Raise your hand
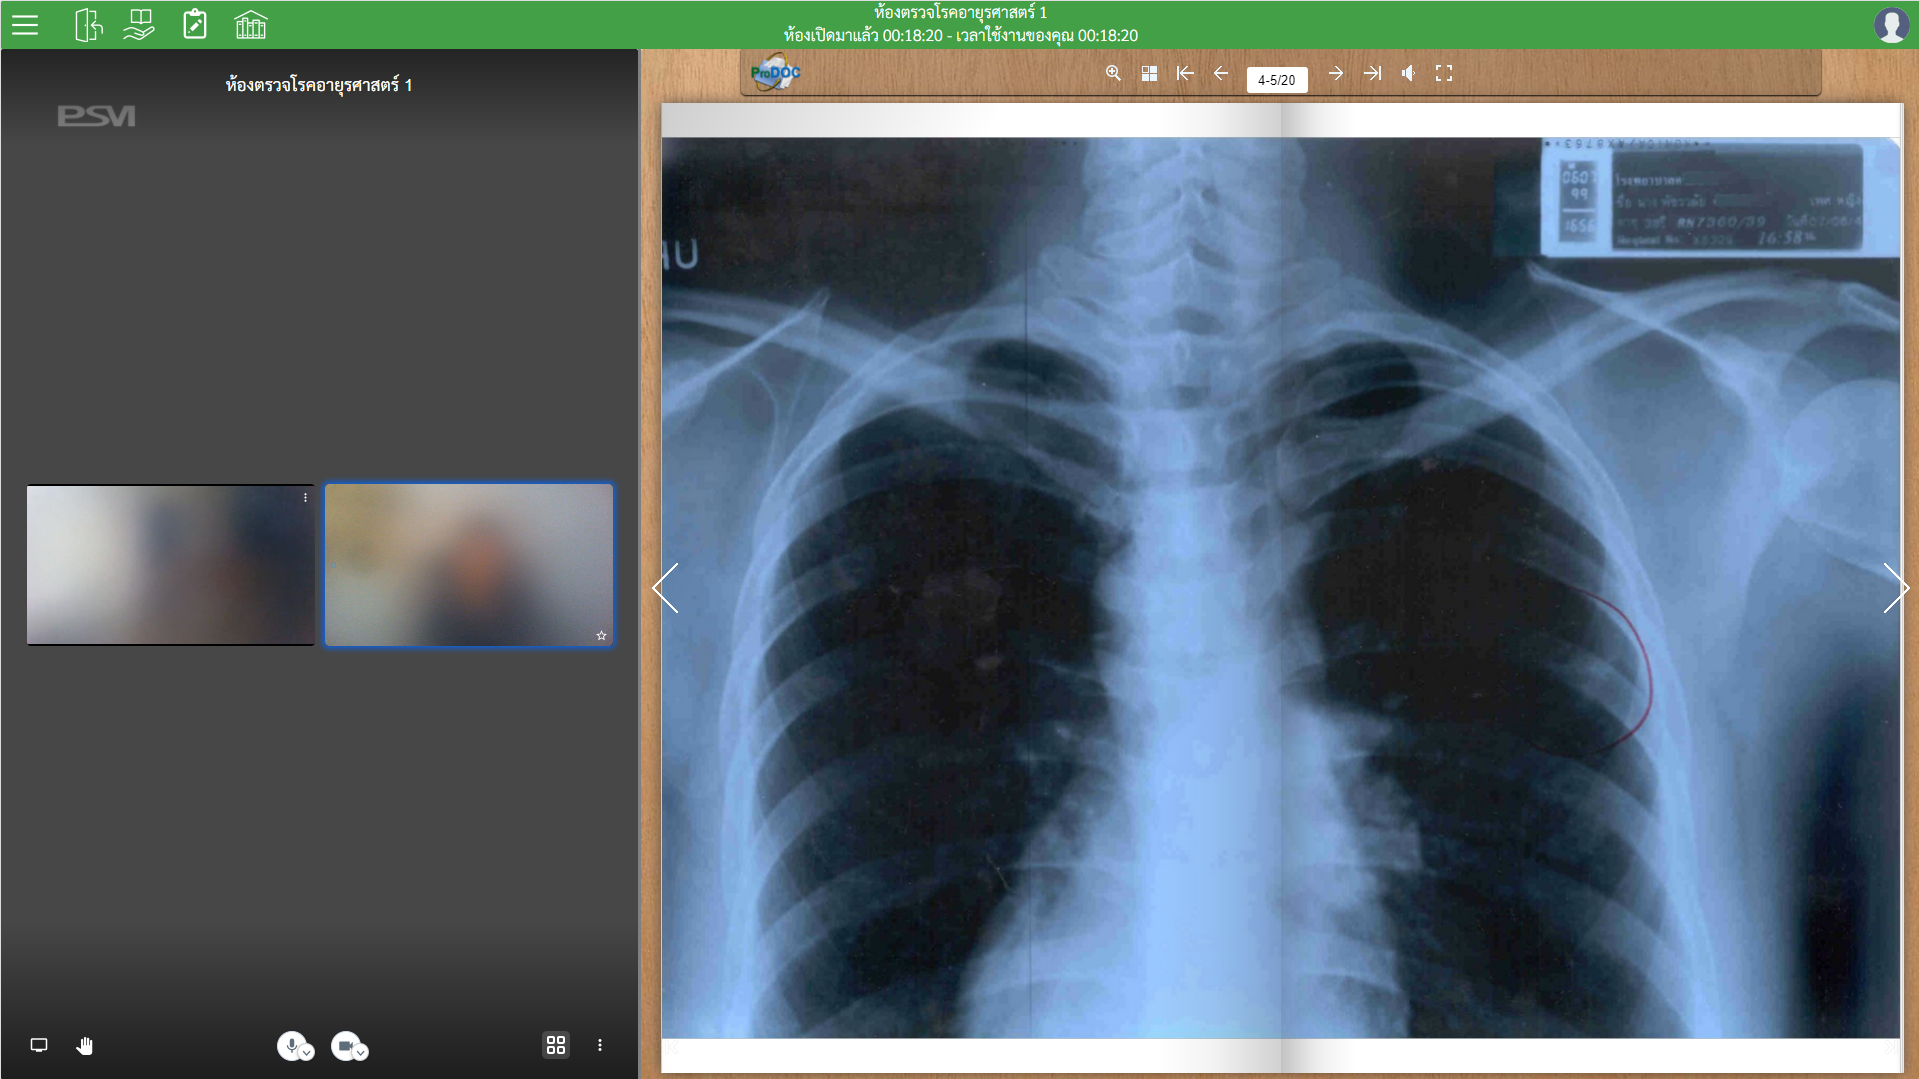This screenshot has height=1079, width=1919. click(x=85, y=1045)
